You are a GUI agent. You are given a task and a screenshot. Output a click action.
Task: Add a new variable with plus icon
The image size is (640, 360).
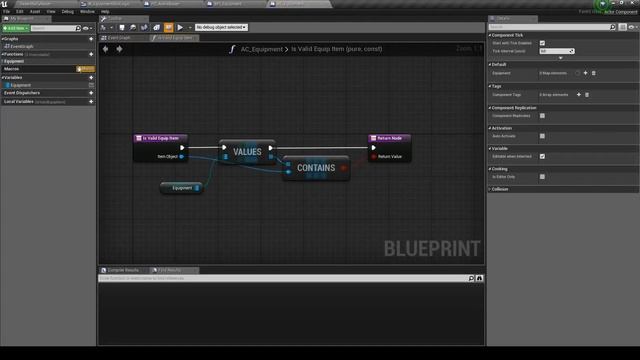[91, 78]
